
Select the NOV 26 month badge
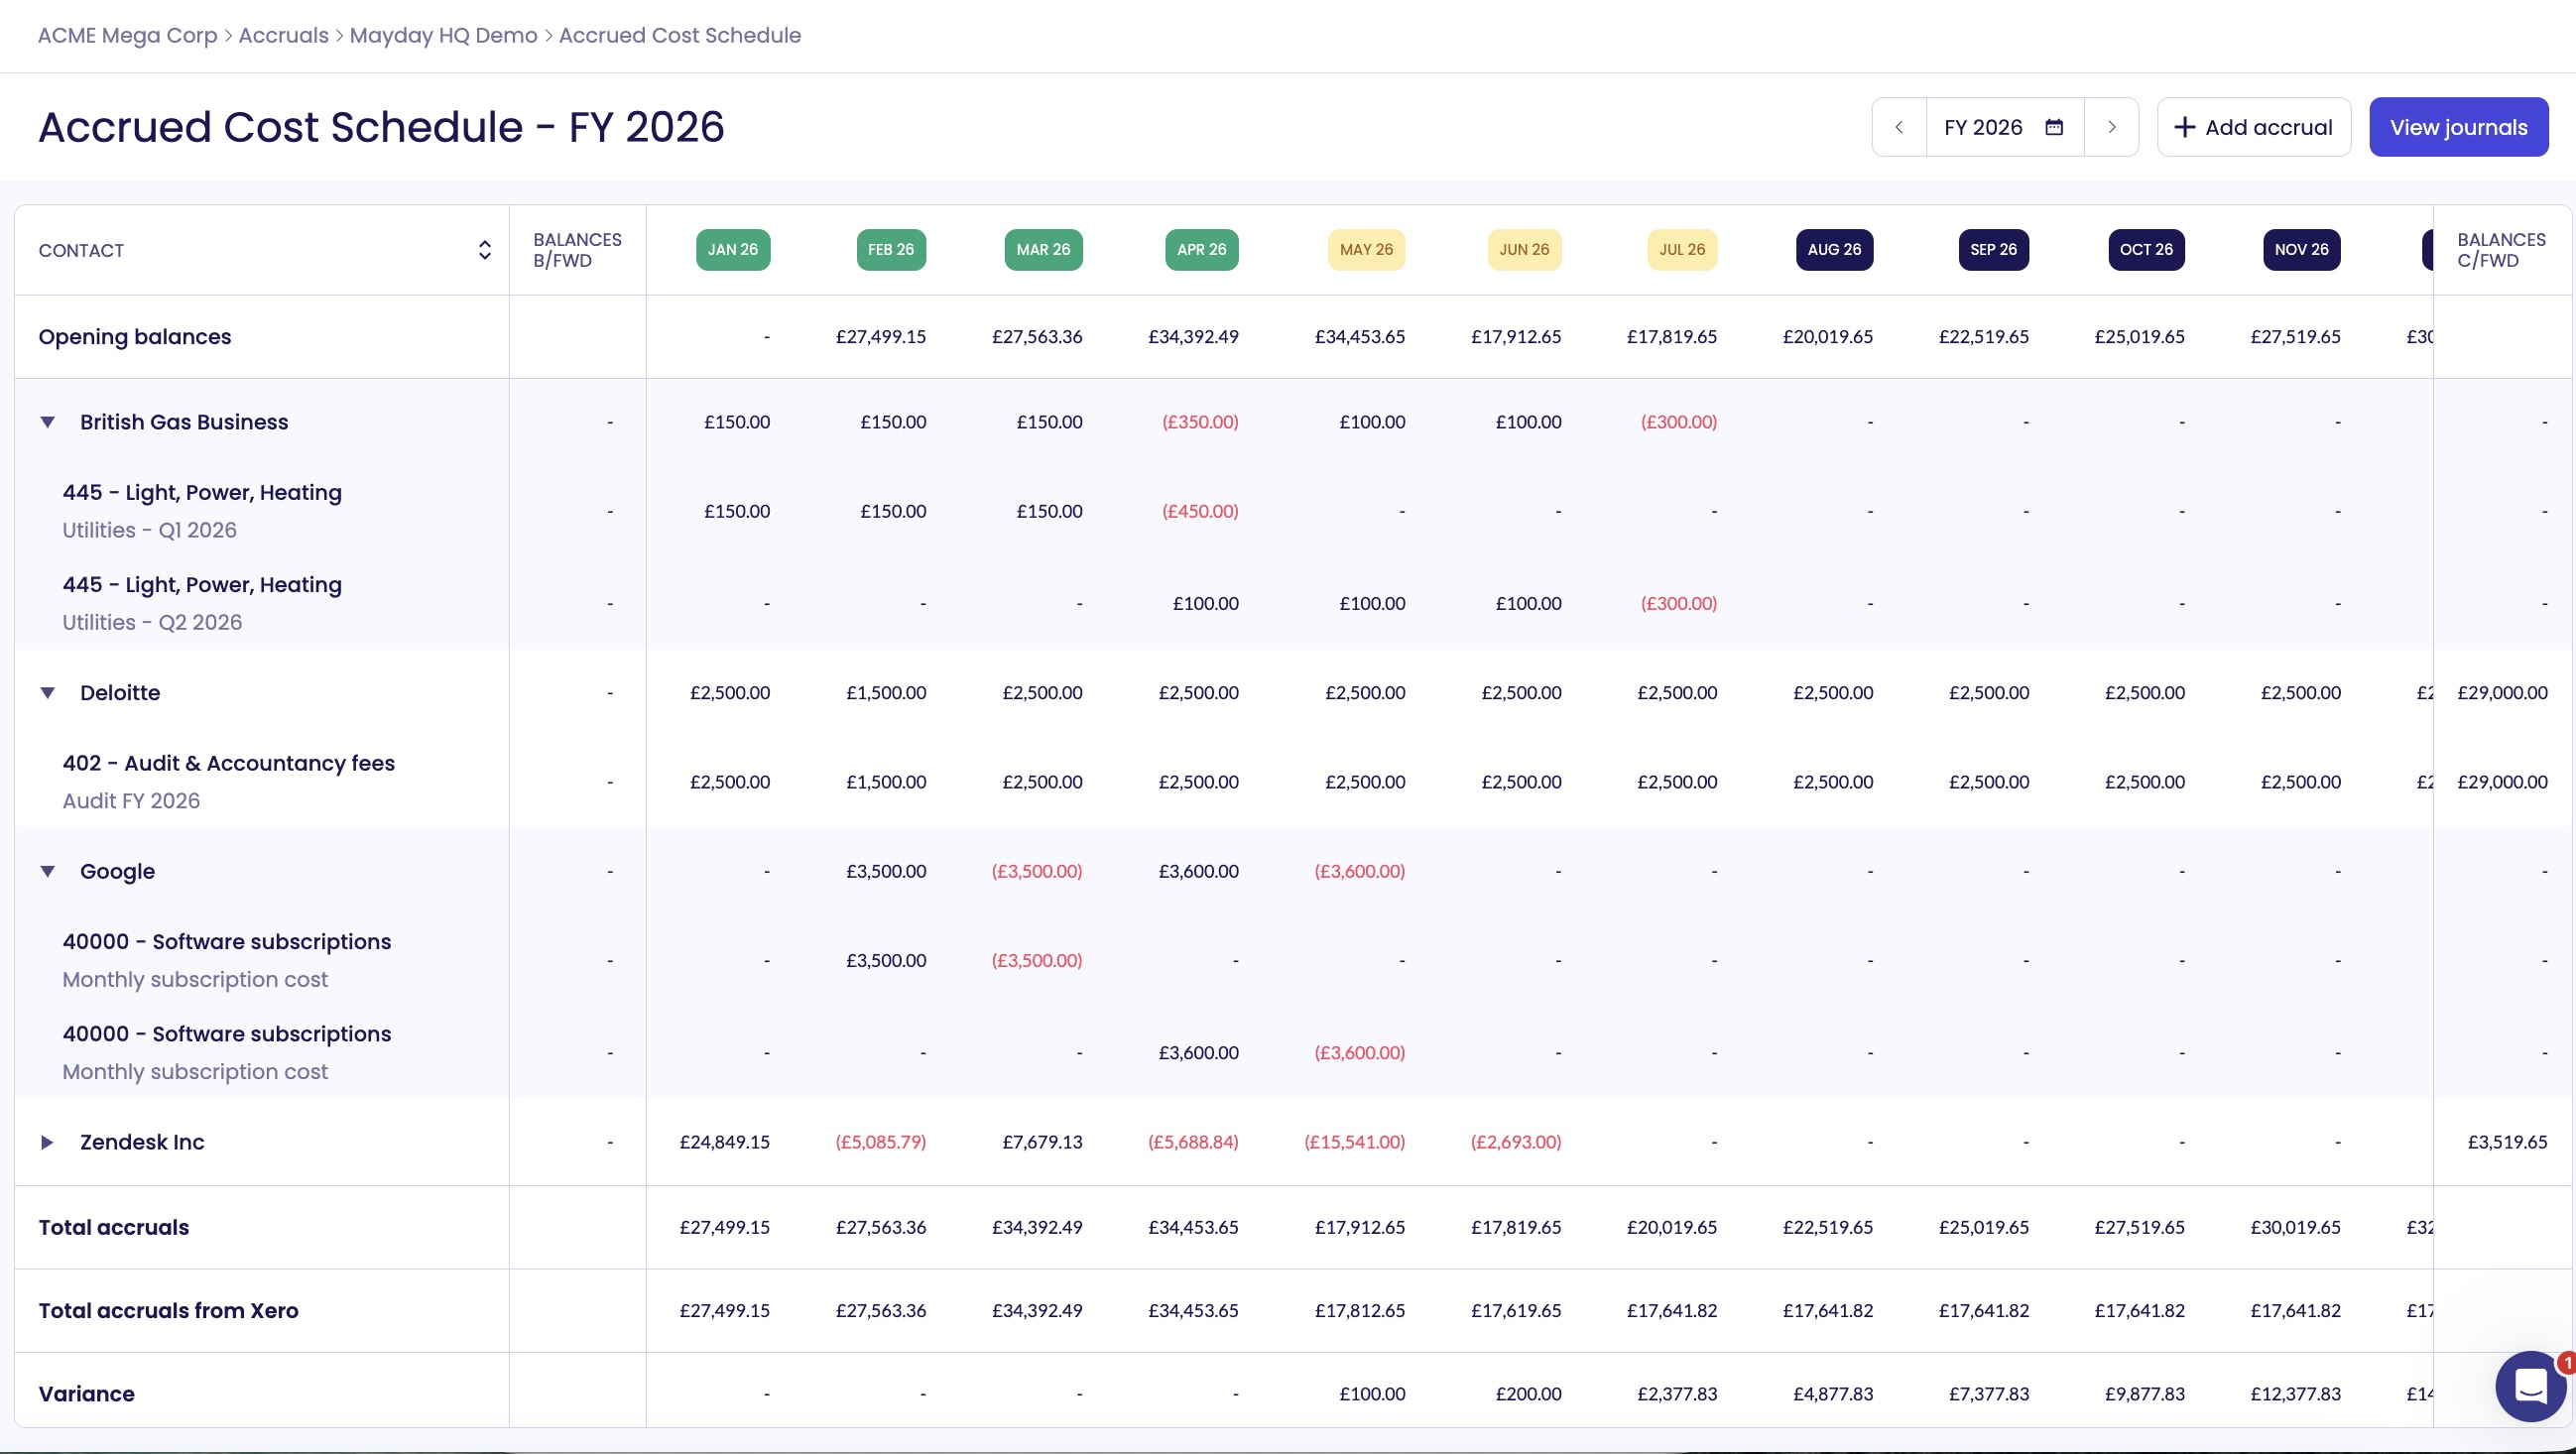click(2301, 250)
